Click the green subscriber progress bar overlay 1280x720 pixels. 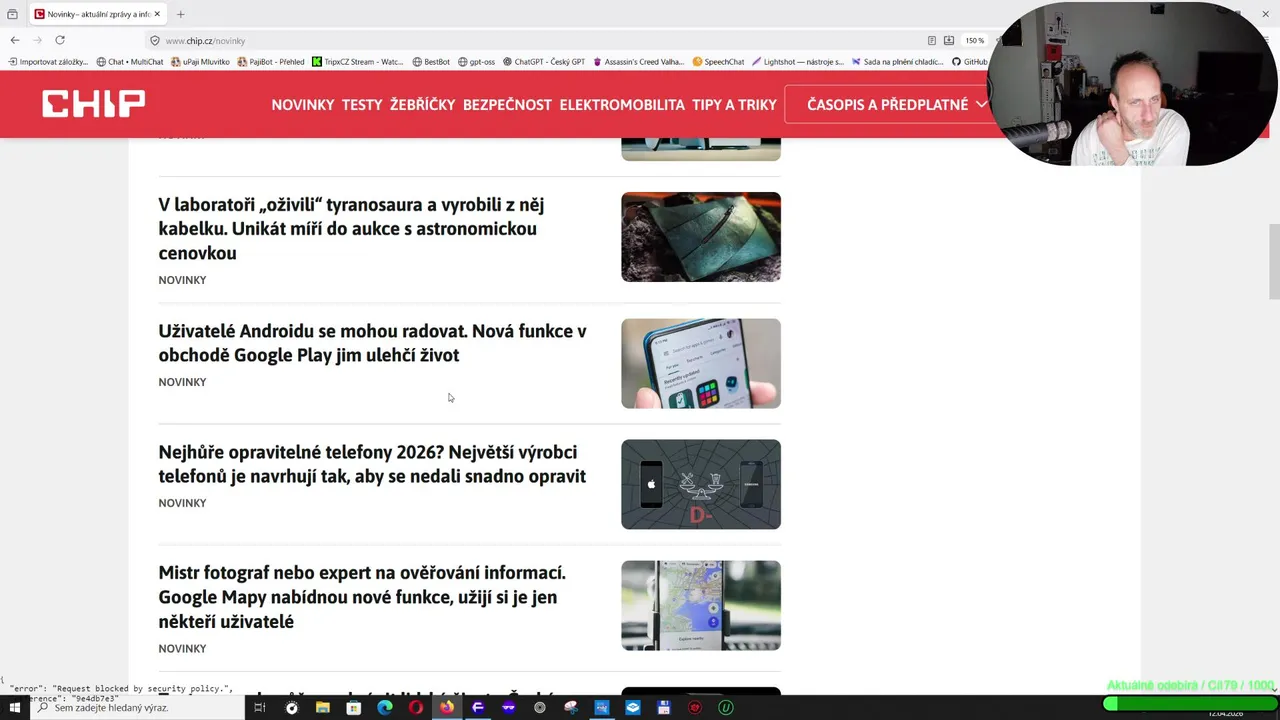coord(1189,704)
